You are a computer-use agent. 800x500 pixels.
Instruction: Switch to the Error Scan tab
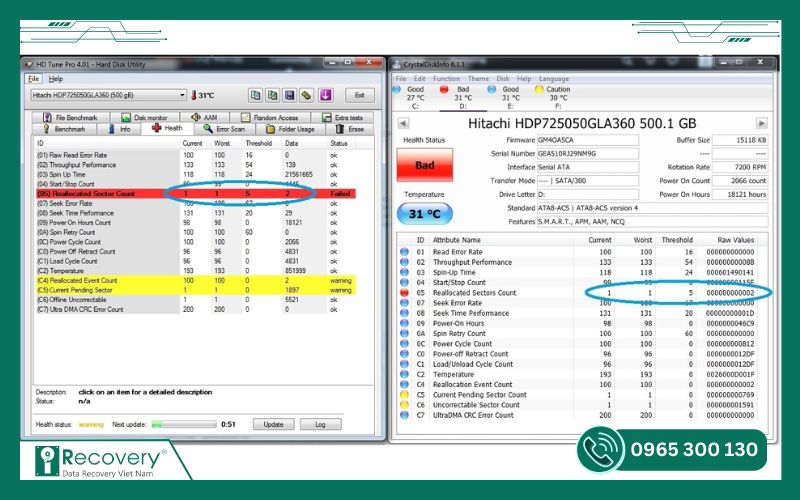click(x=224, y=129)
